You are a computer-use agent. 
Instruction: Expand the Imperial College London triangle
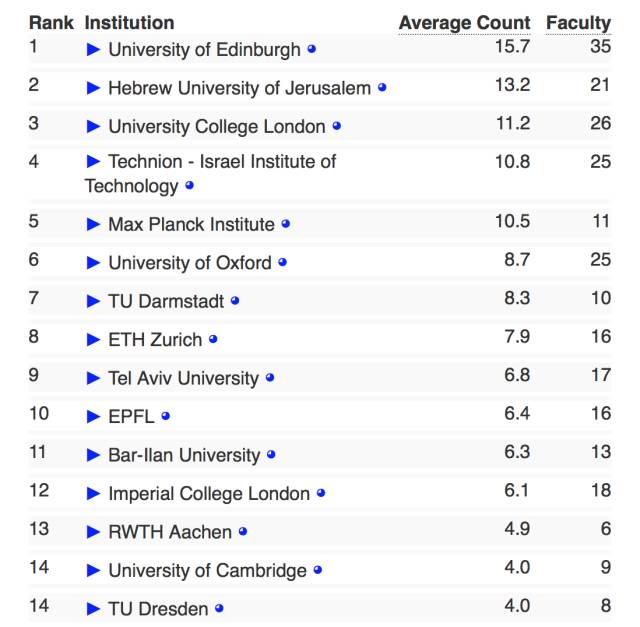point(94,494)
